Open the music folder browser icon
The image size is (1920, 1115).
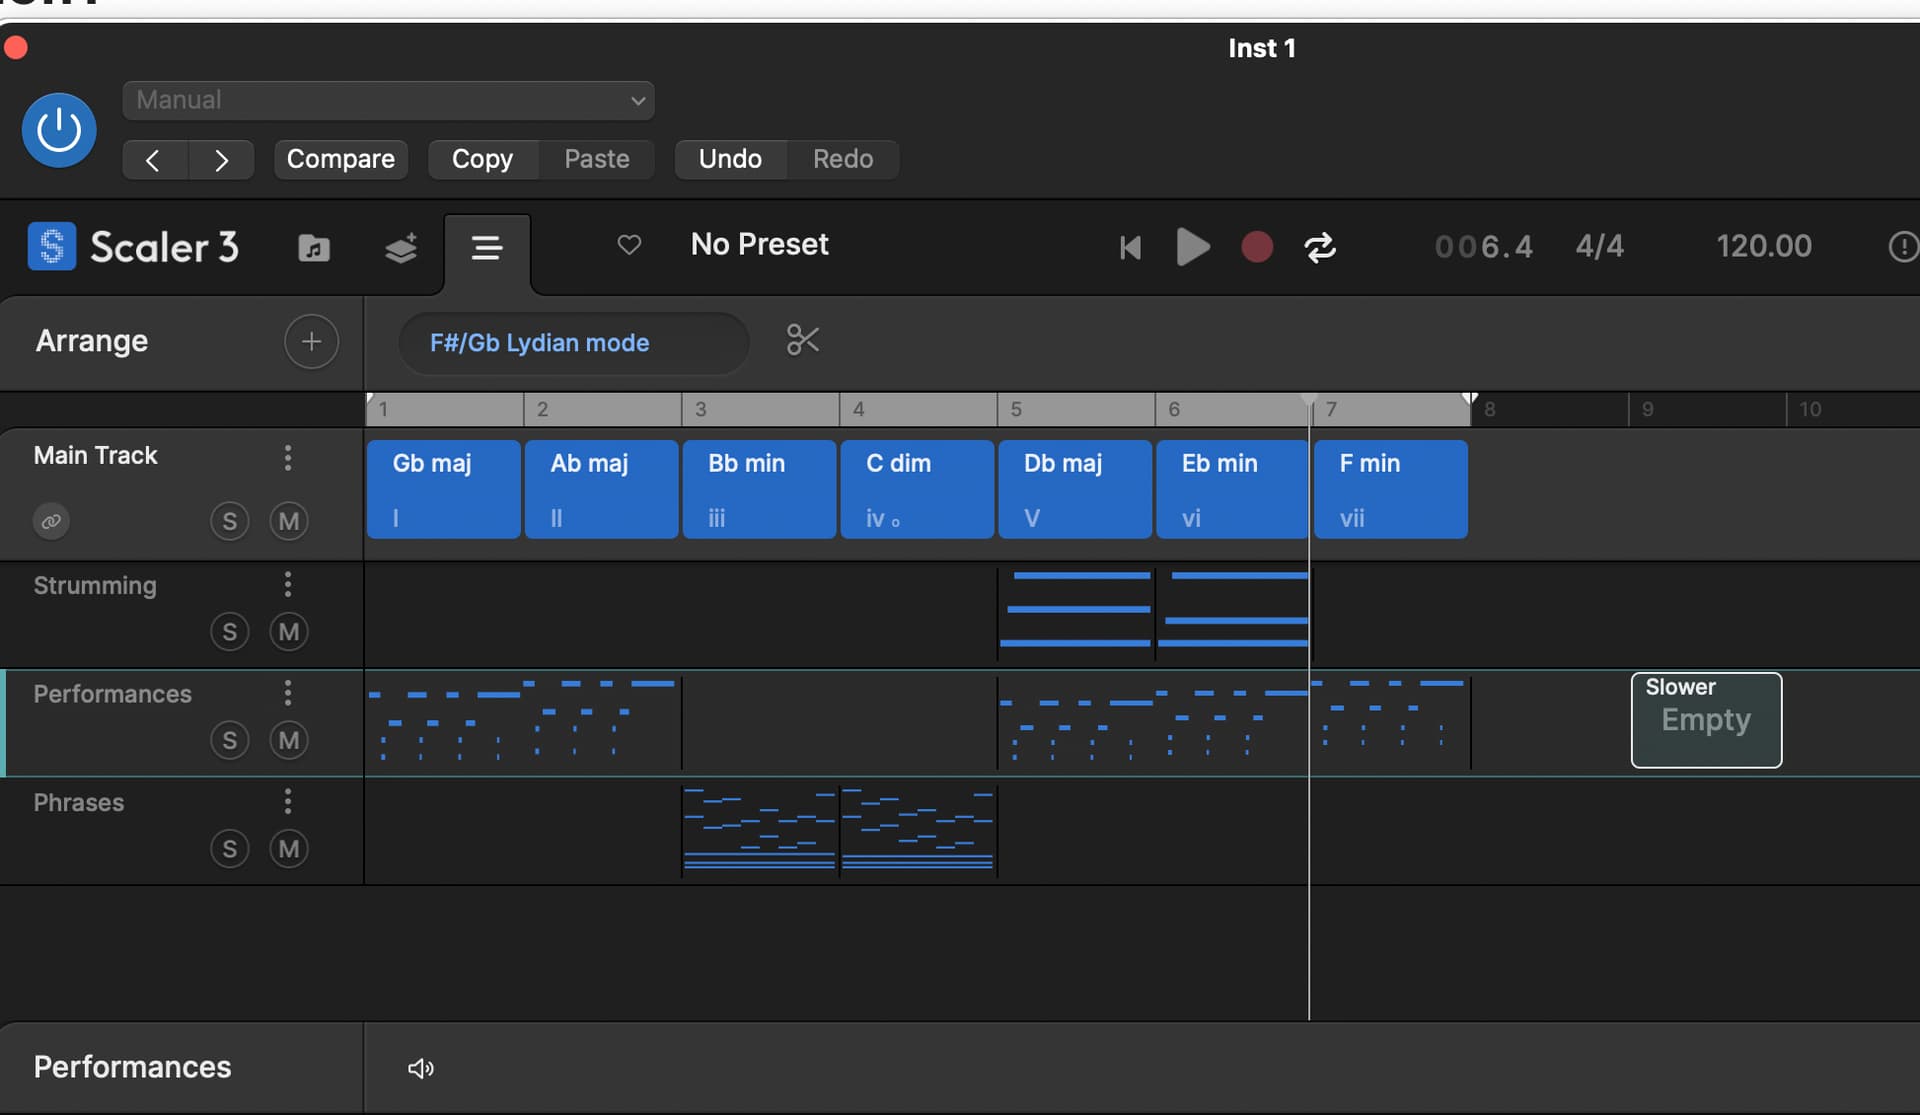coord(314,247)
